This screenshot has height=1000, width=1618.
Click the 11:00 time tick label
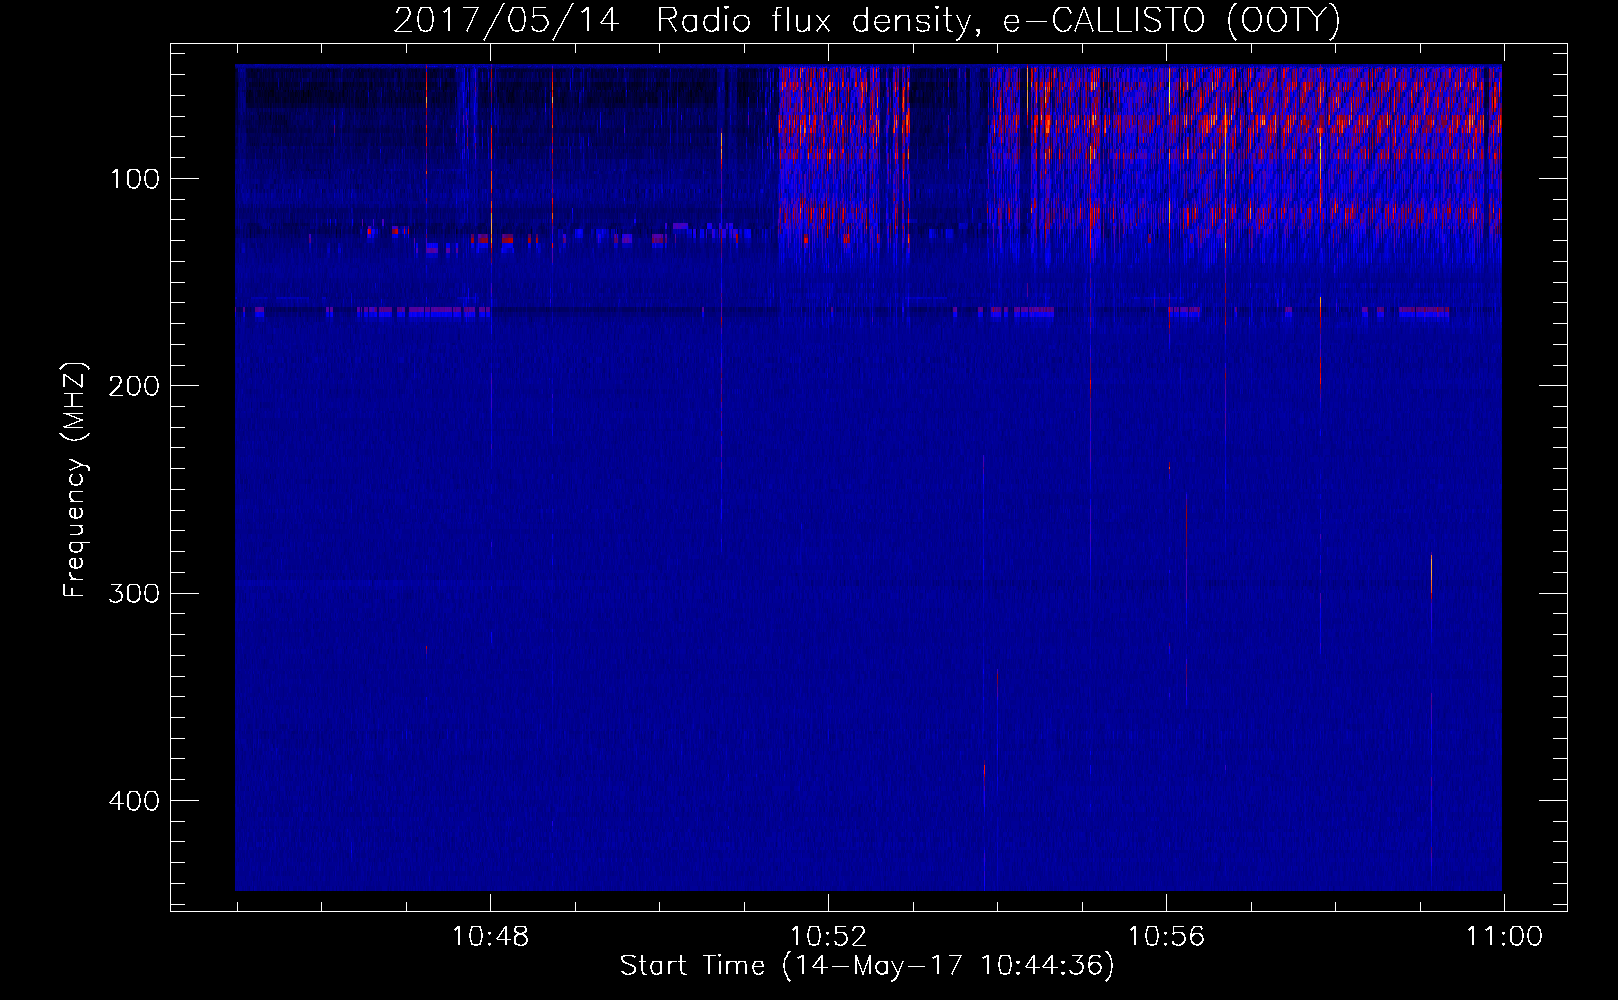pyautogui.click(x=1504, y=937)
